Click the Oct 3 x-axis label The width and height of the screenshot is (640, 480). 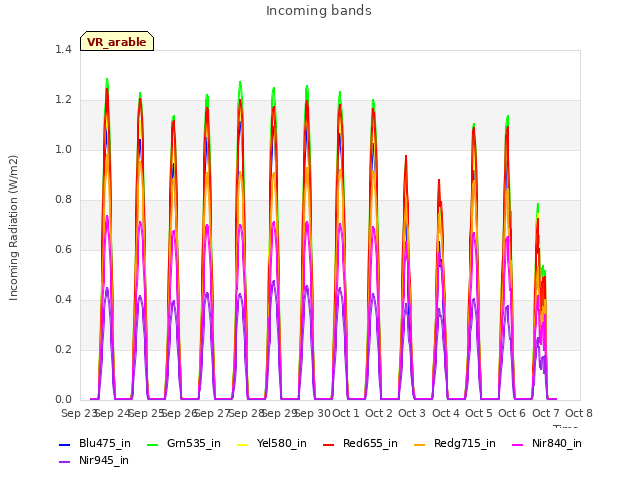coord(412,413)
